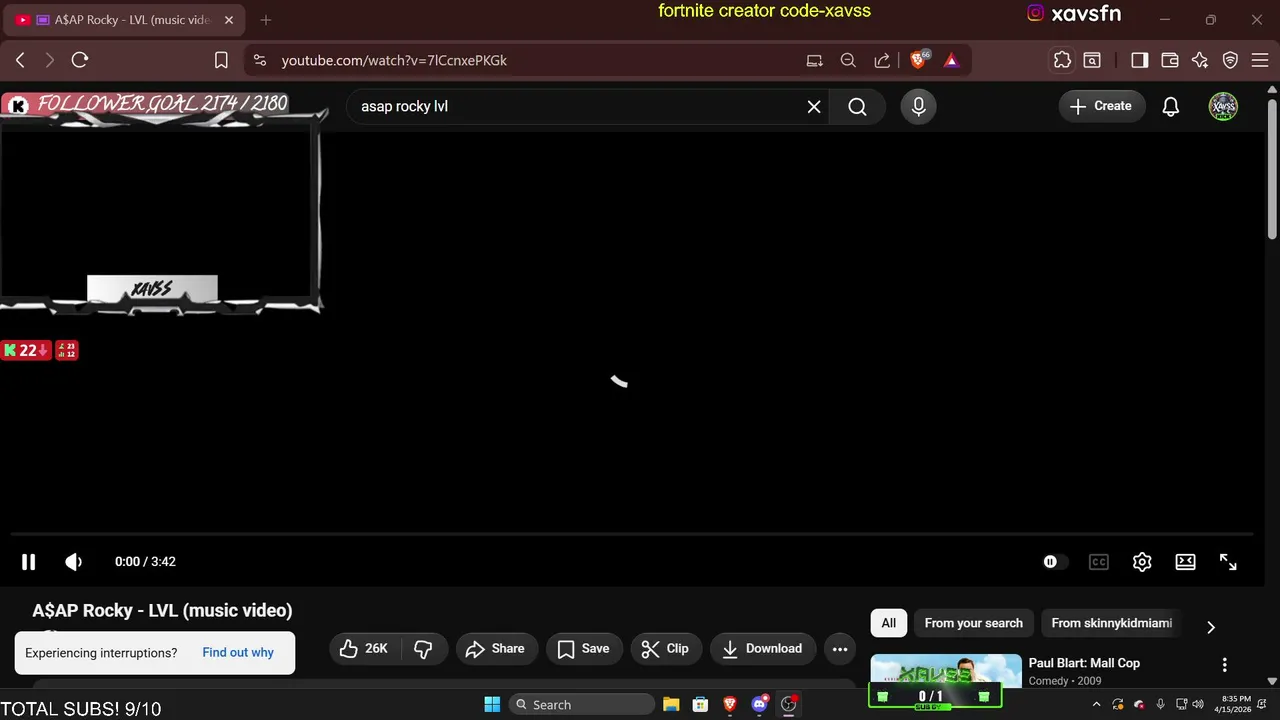
Task: Click the 'Find out why' link
Action: [x=238, y=652]
